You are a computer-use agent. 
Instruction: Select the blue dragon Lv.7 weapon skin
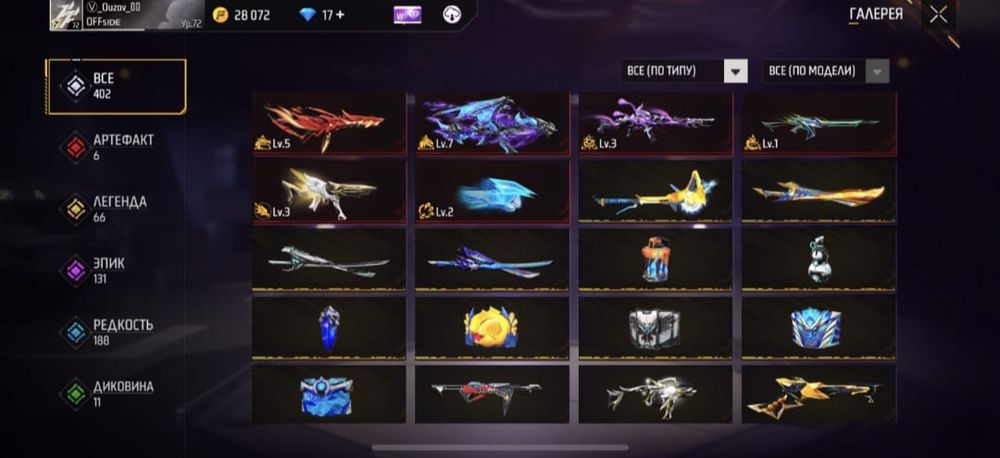click(x=492, y=124)
